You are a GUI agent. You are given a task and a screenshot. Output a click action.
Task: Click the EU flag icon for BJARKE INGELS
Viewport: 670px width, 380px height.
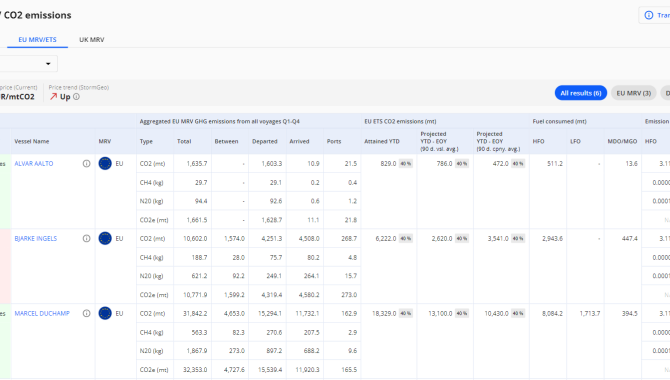click(x=105, y=238)
